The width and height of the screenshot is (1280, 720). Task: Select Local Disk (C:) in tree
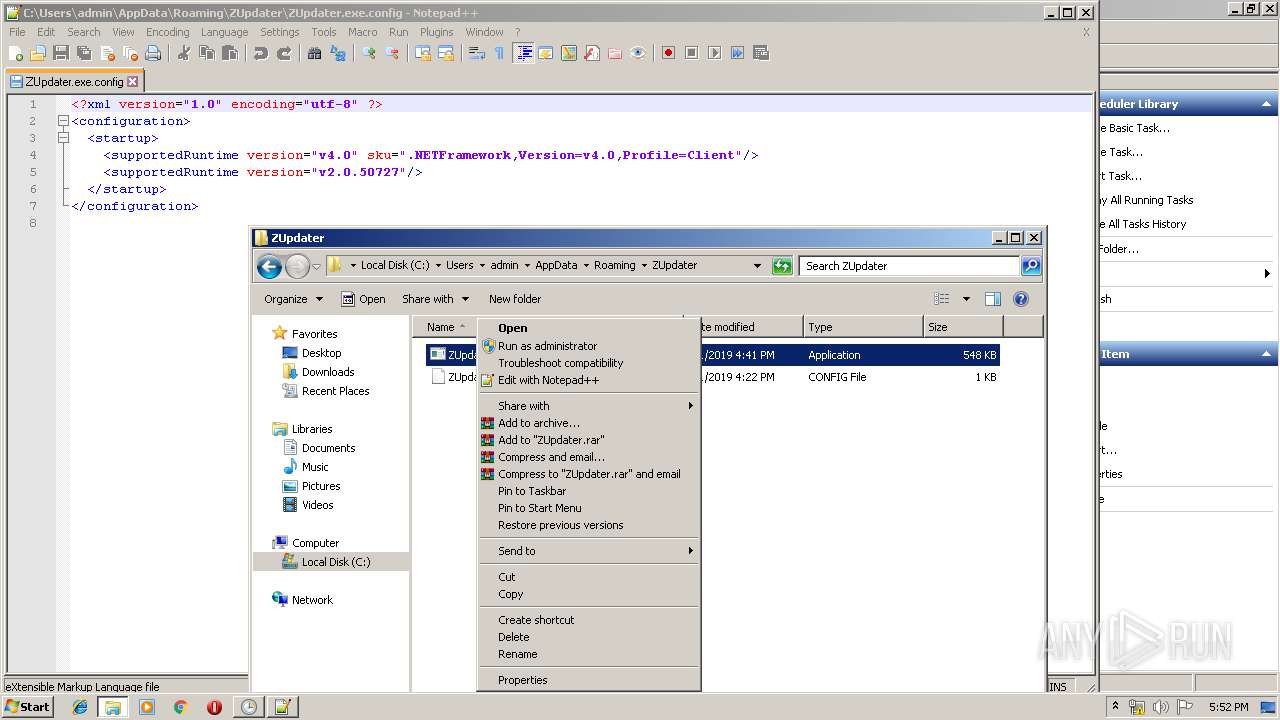336,562
